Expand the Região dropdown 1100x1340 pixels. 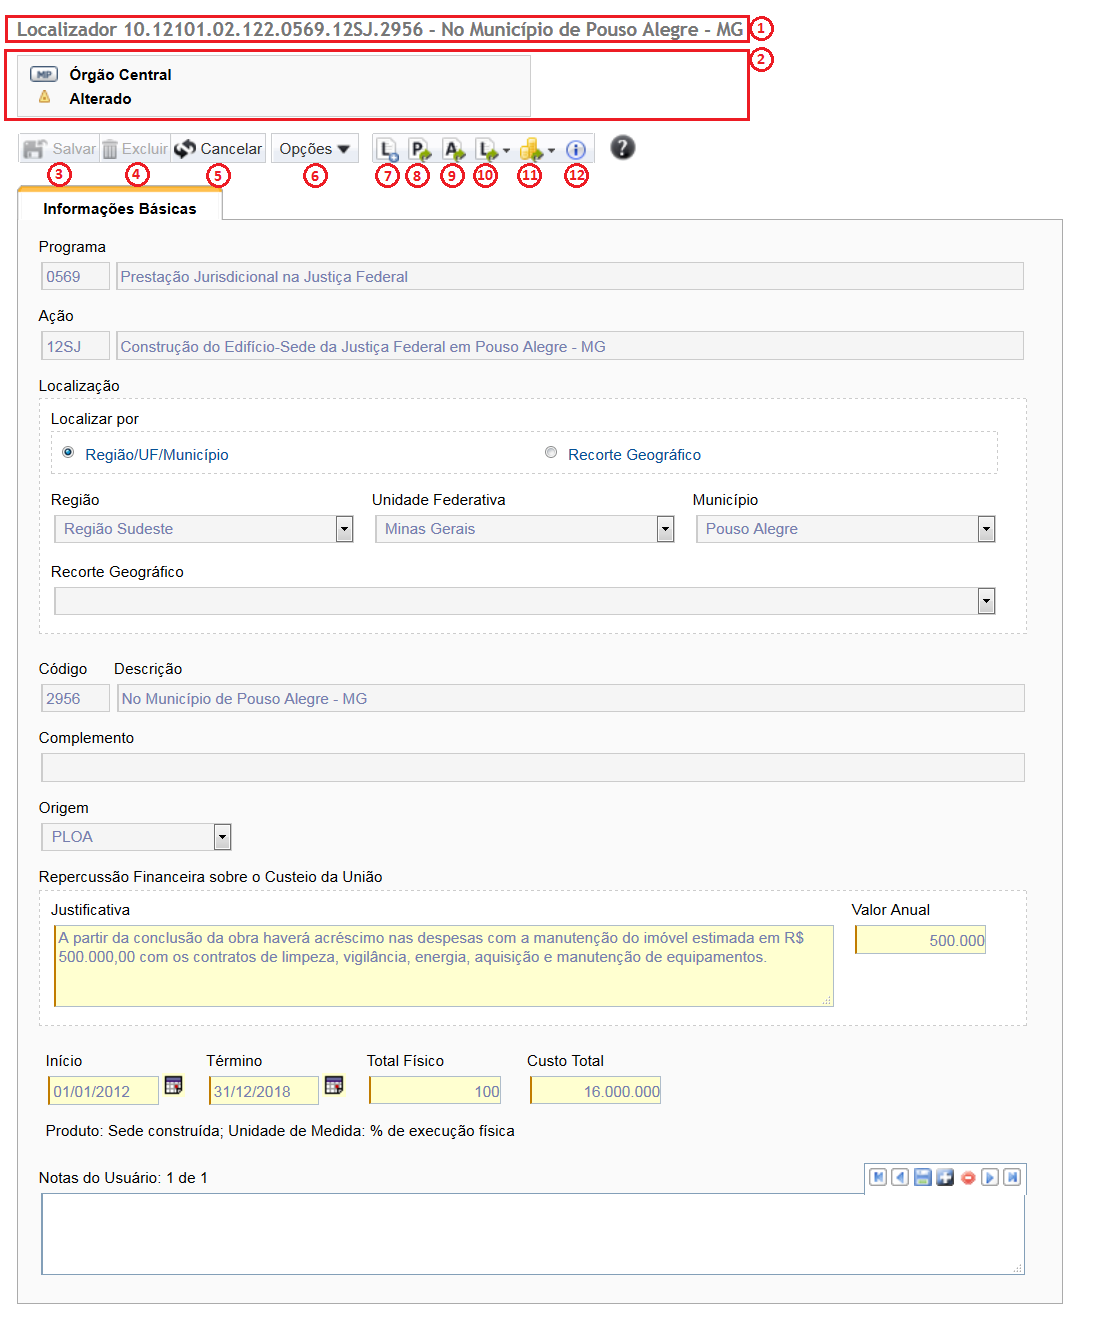(x=344, y=529)
